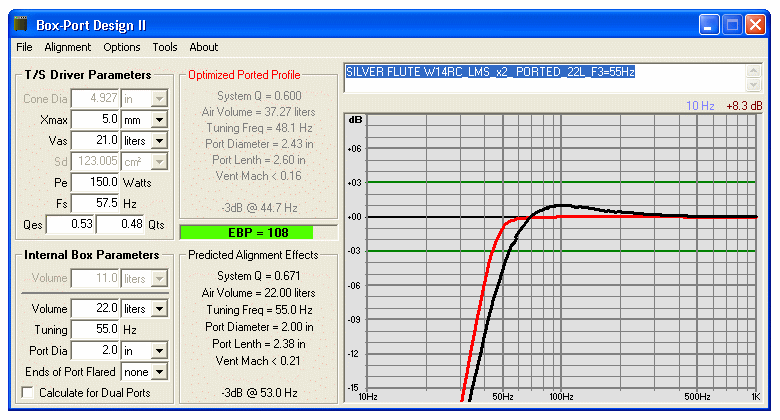Open the Port Dia units dropdown
The height and width of the screenshot is (420, 780).
click(x=159, y=351)
